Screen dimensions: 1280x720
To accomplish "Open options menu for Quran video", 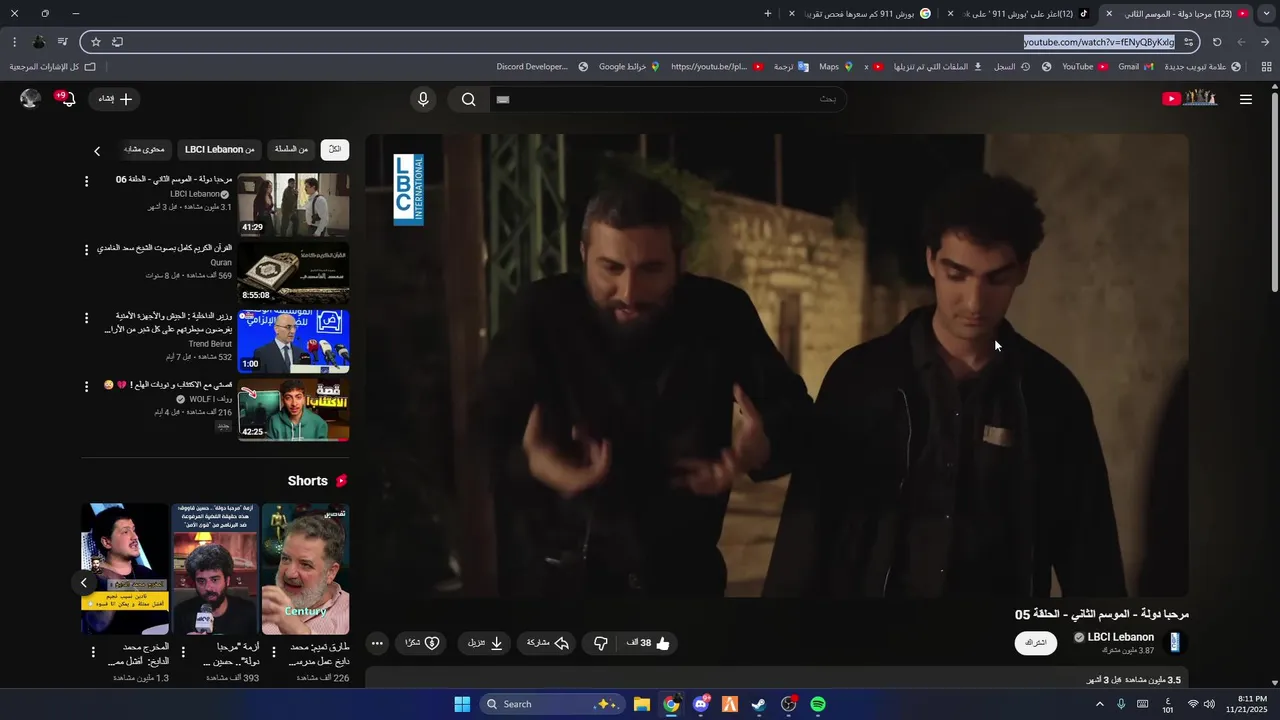I will (x=86, y=249).
